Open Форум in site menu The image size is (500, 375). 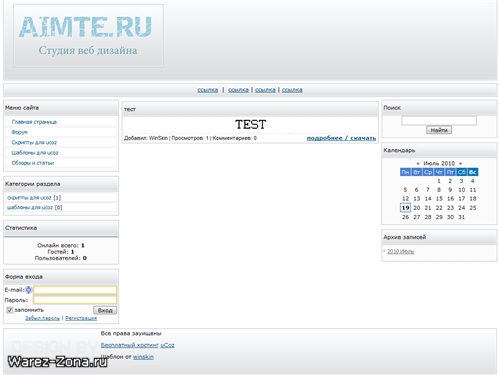20,132
